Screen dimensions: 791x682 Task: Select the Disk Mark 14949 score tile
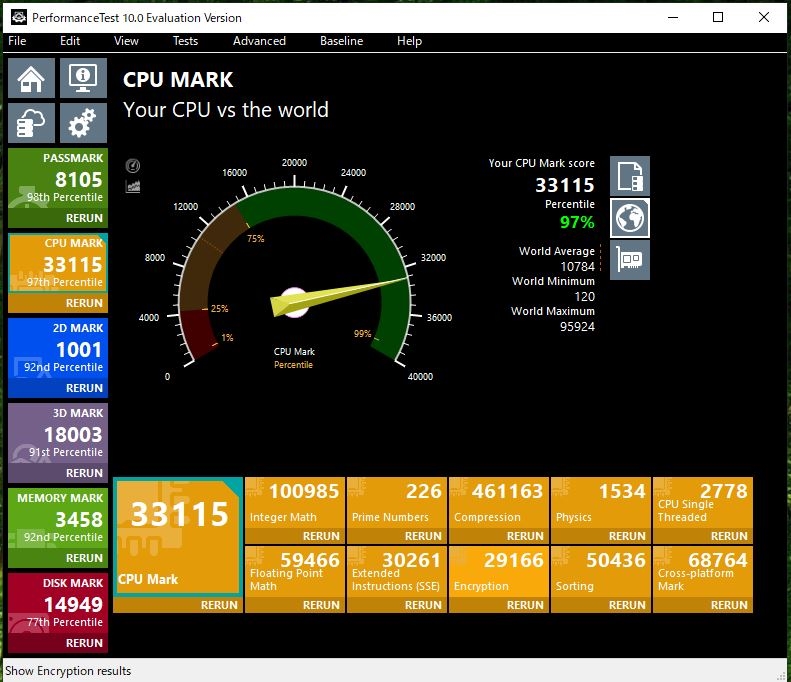[x=58, y=604]
